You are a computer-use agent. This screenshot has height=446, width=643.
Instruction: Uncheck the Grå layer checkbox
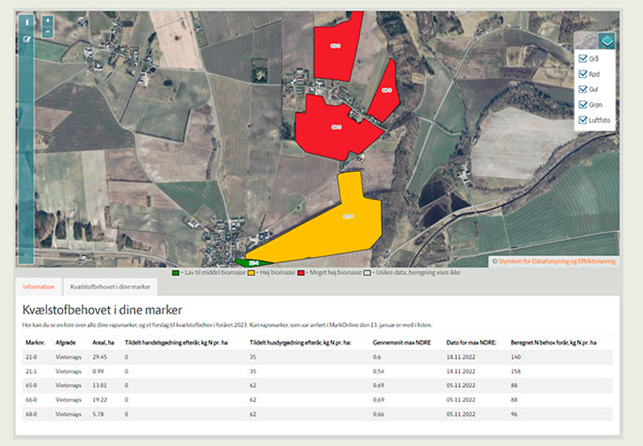pyautogui.click(x=583, y=58)
